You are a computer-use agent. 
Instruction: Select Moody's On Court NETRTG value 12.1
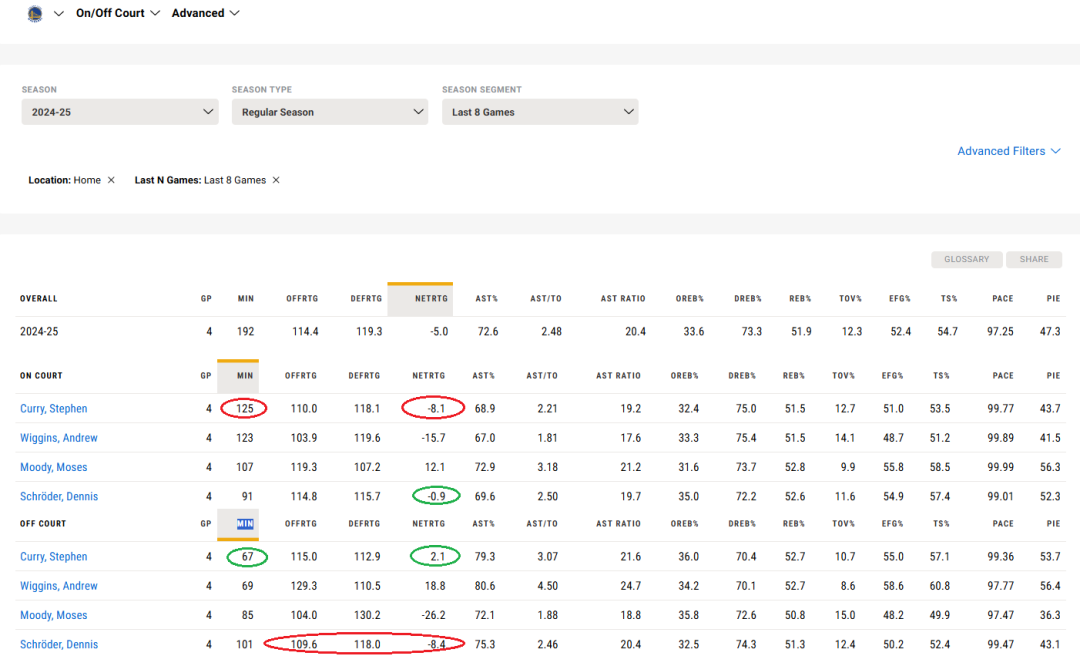click(435, 467)
